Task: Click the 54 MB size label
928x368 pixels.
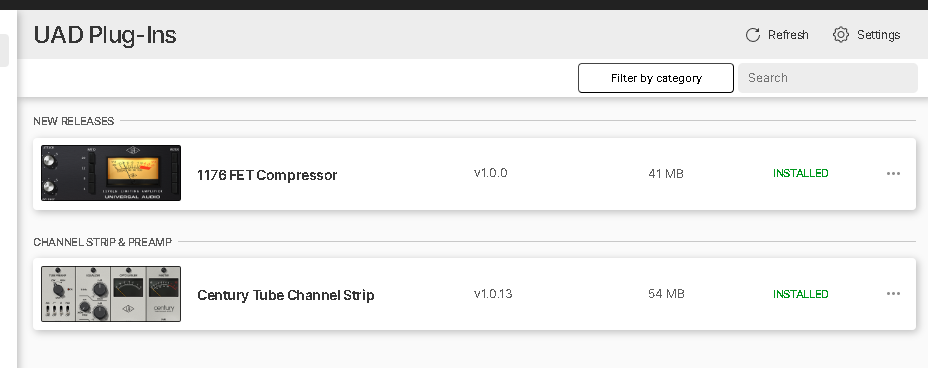Action: pyautogui.click(x=666, y=293)
